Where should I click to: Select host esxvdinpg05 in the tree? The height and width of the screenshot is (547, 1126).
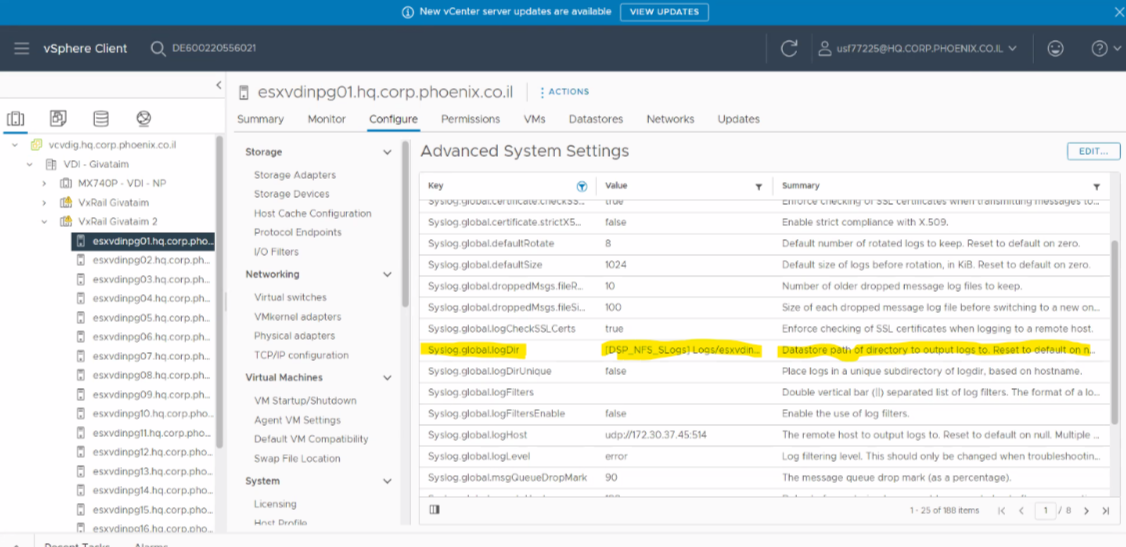coord(150,318)
